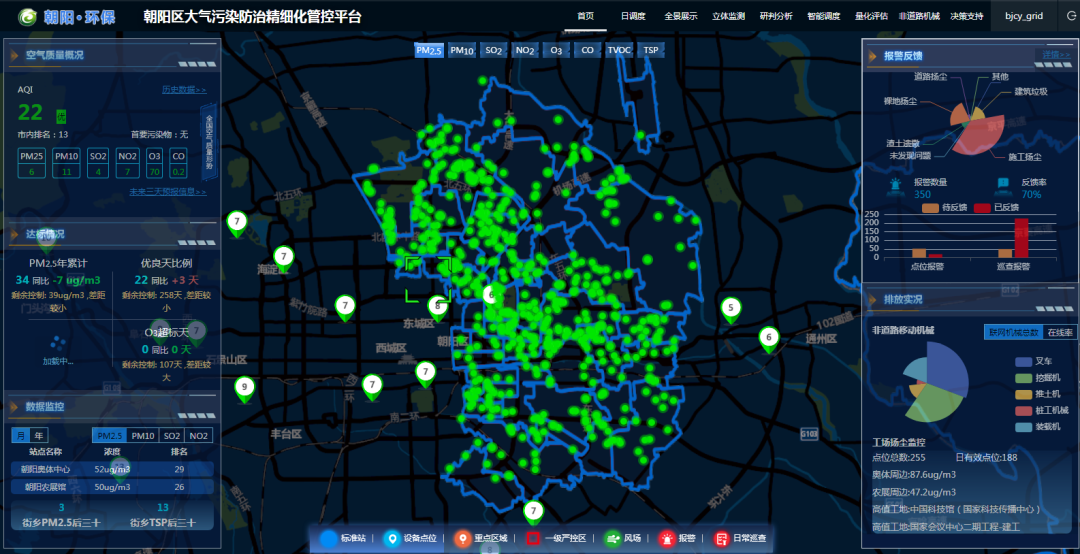The width and height of the screenshot is (1080, 554).
Task: Click the header icon beside bjcy_grid
Action: pyautogui.click(x=1071, y=16)
